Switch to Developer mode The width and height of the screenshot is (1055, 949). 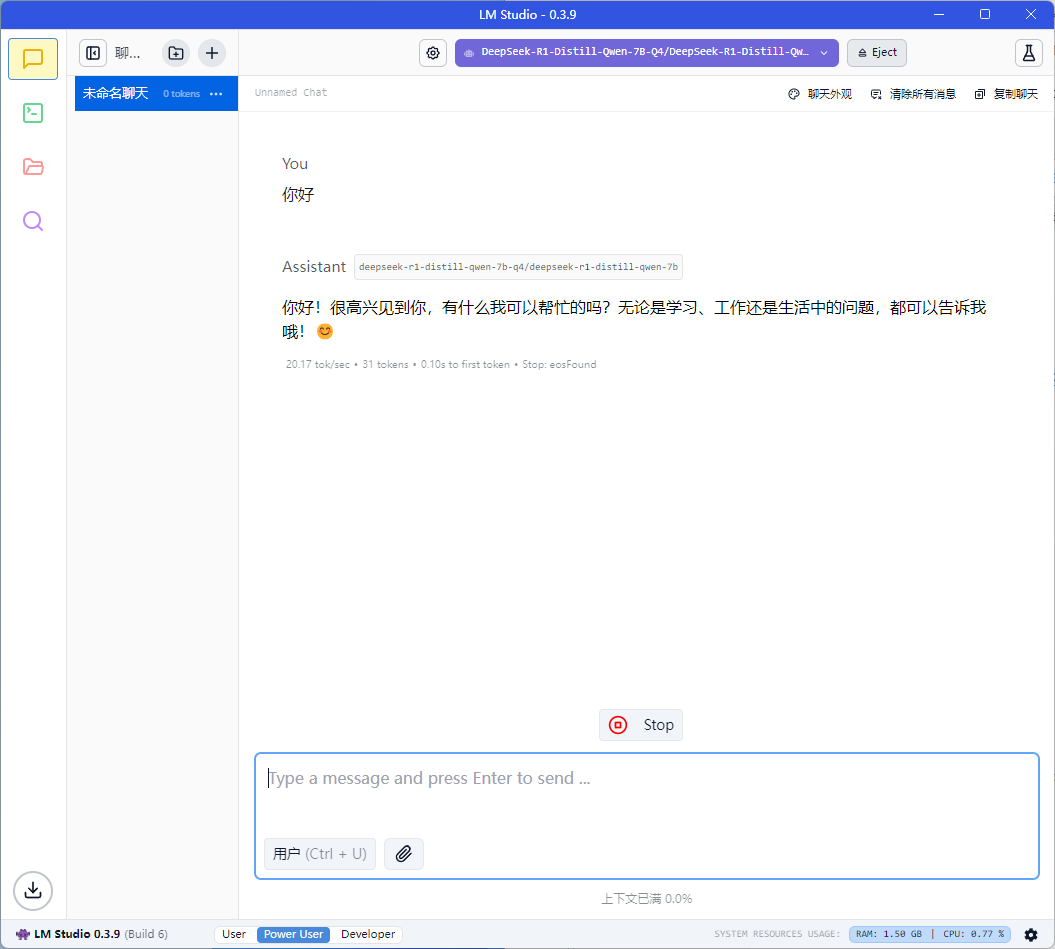point(368,934)
